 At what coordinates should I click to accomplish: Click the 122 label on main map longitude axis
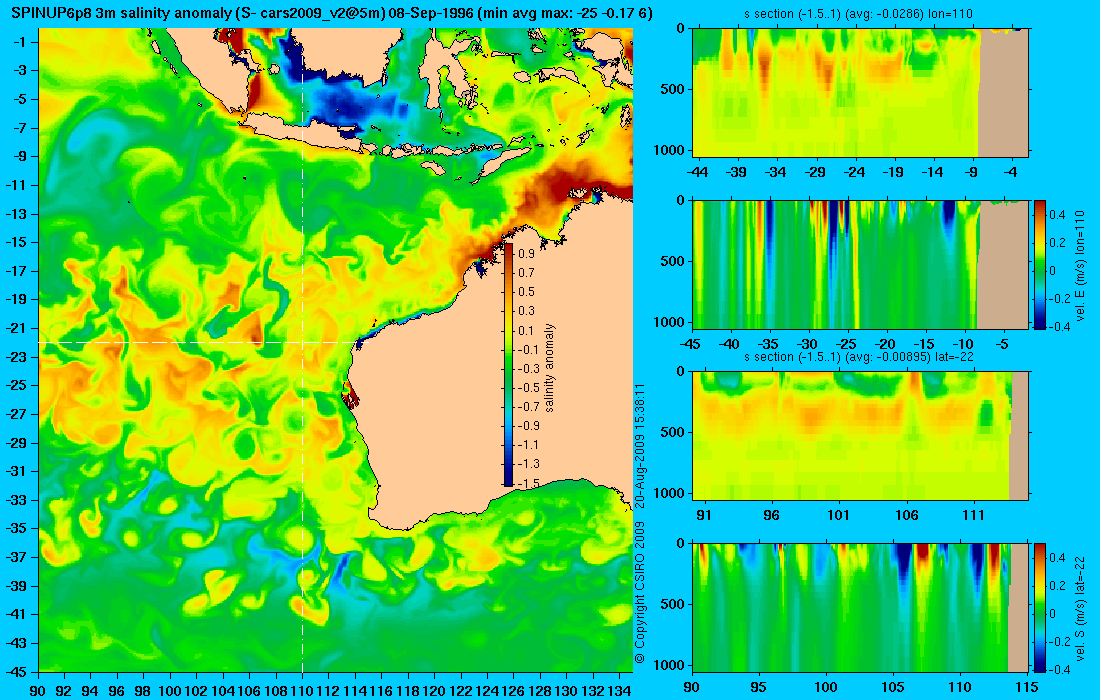point(461,691)
